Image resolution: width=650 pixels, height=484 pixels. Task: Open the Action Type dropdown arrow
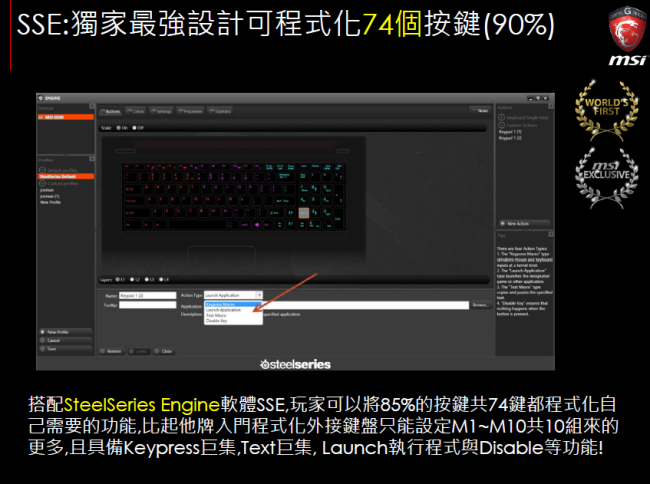pos(259,295)
